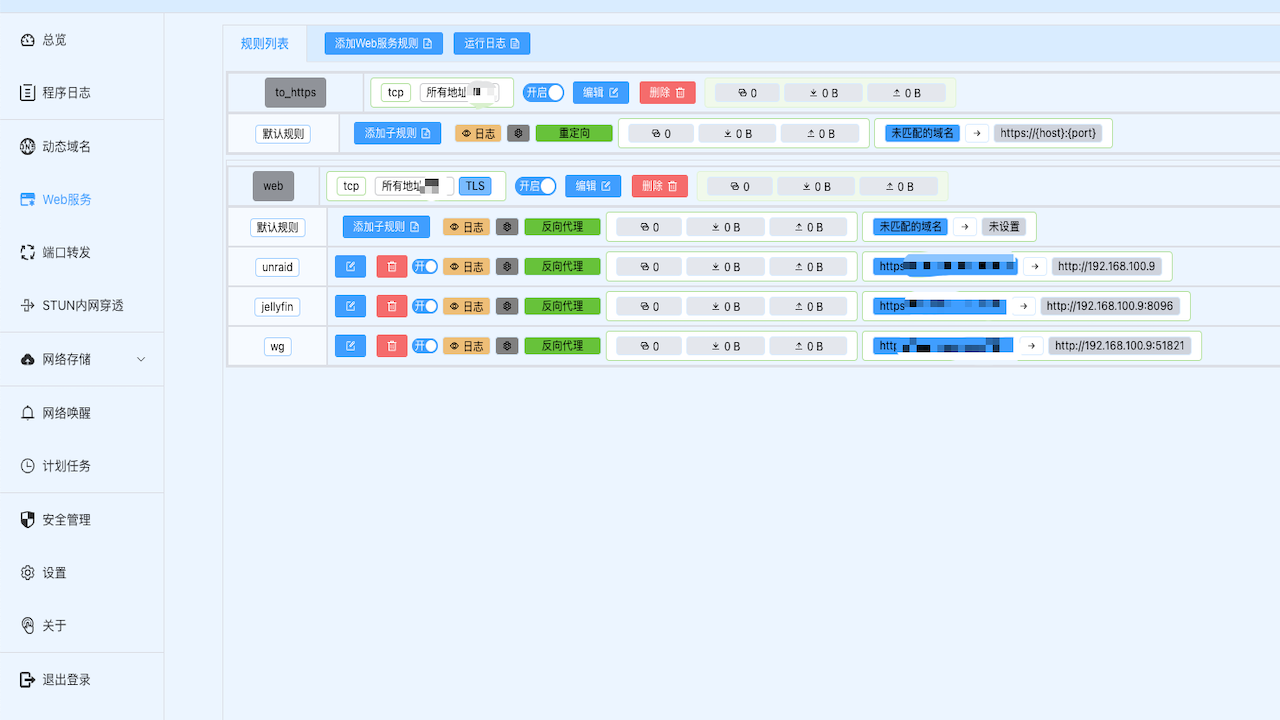Click the red 删除 button for web rule

pos(659,186)
